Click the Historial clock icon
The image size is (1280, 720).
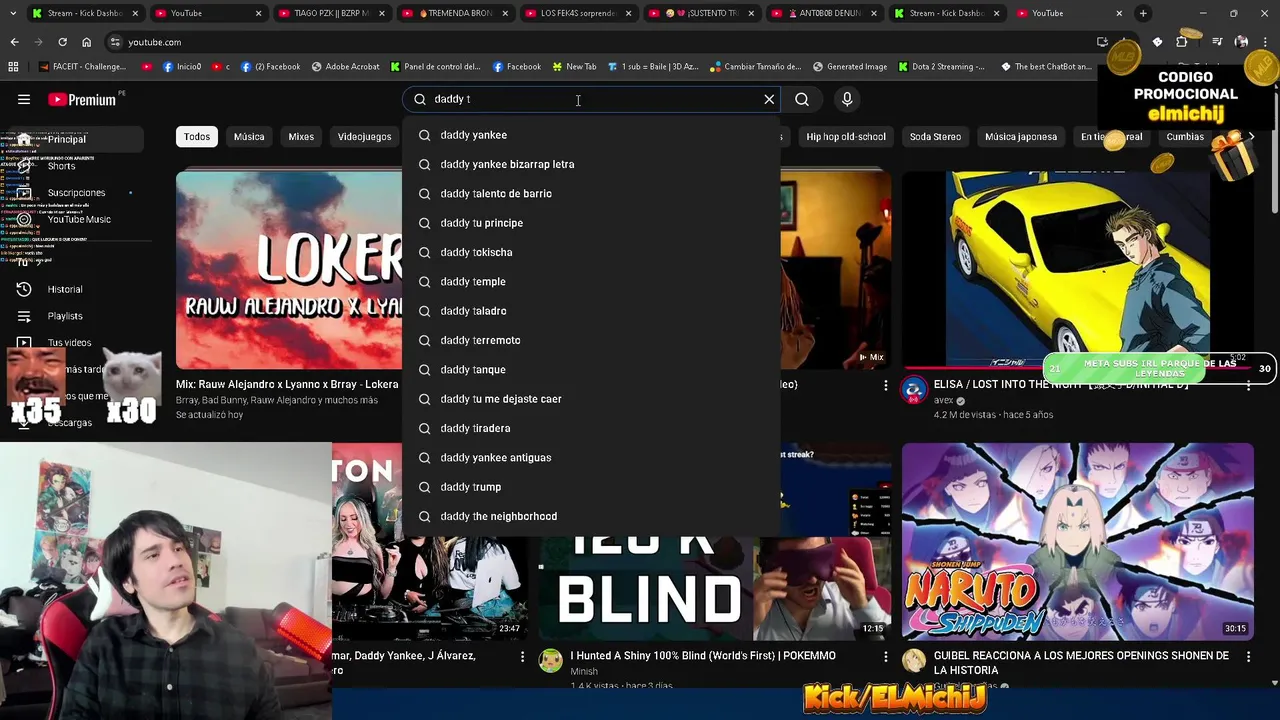point(24,289)
